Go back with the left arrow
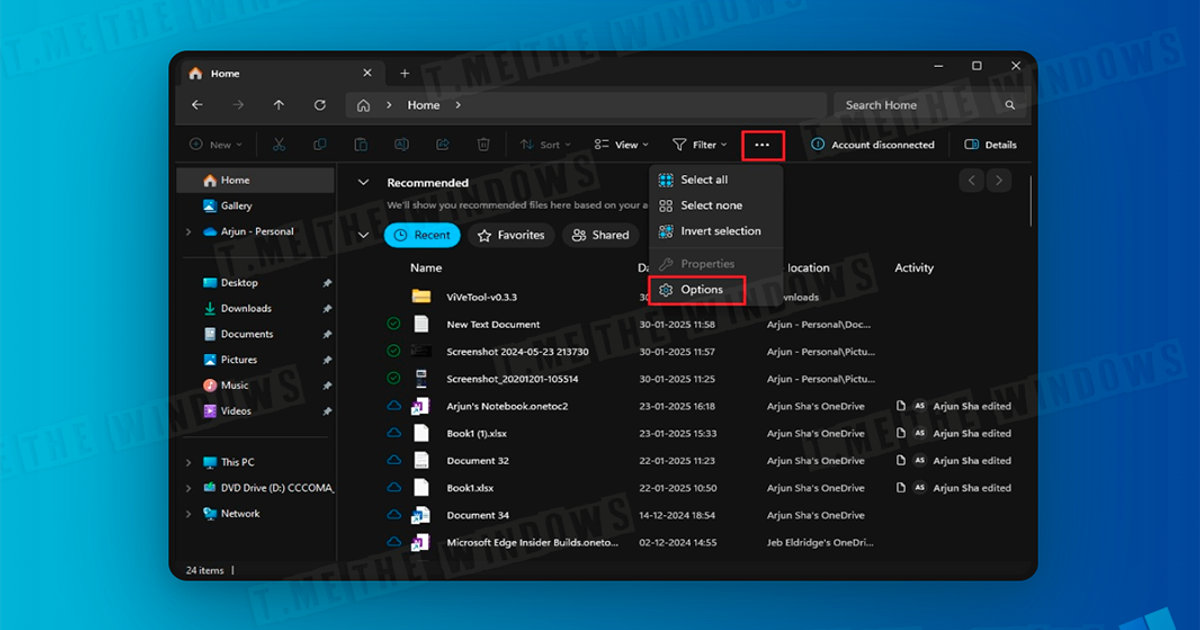 tap(197, 105)
